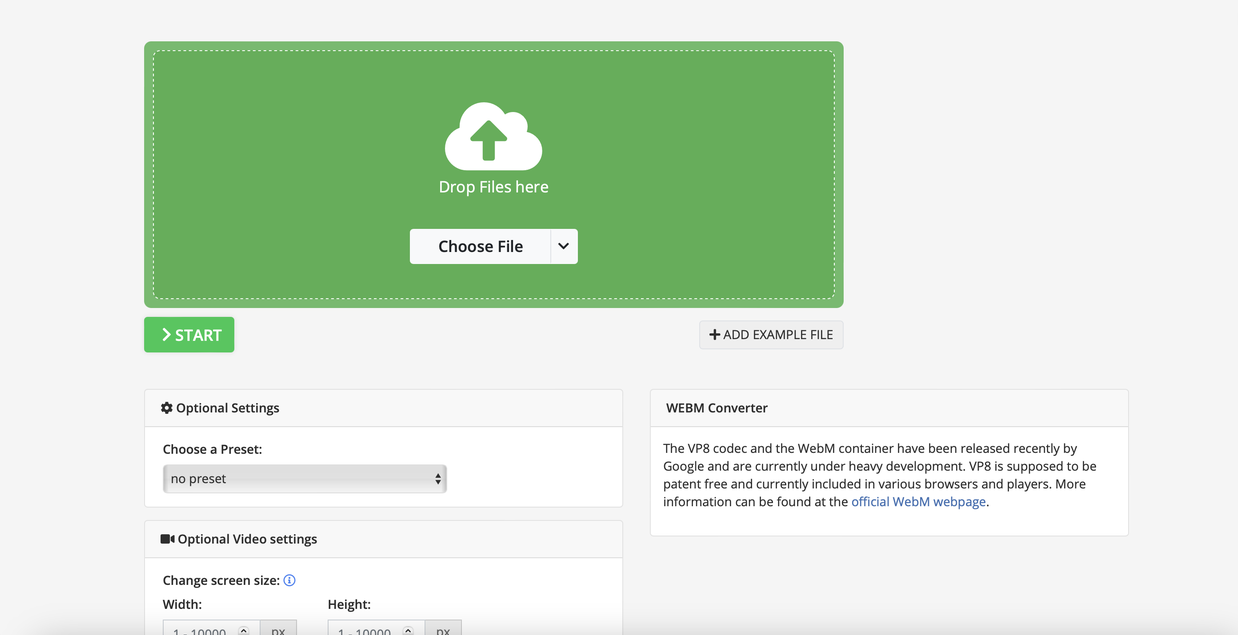Click the 'Optional Video settings' heading text

click(x=247, y=539)
